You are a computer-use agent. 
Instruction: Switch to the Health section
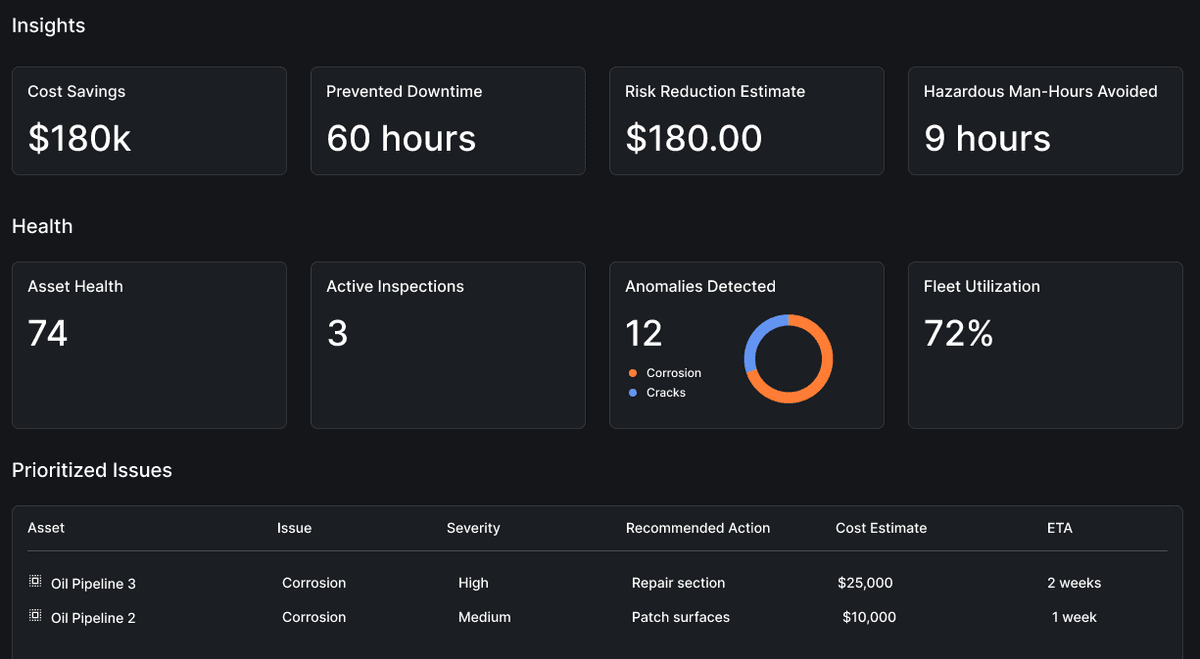click(x=42, y=226)
